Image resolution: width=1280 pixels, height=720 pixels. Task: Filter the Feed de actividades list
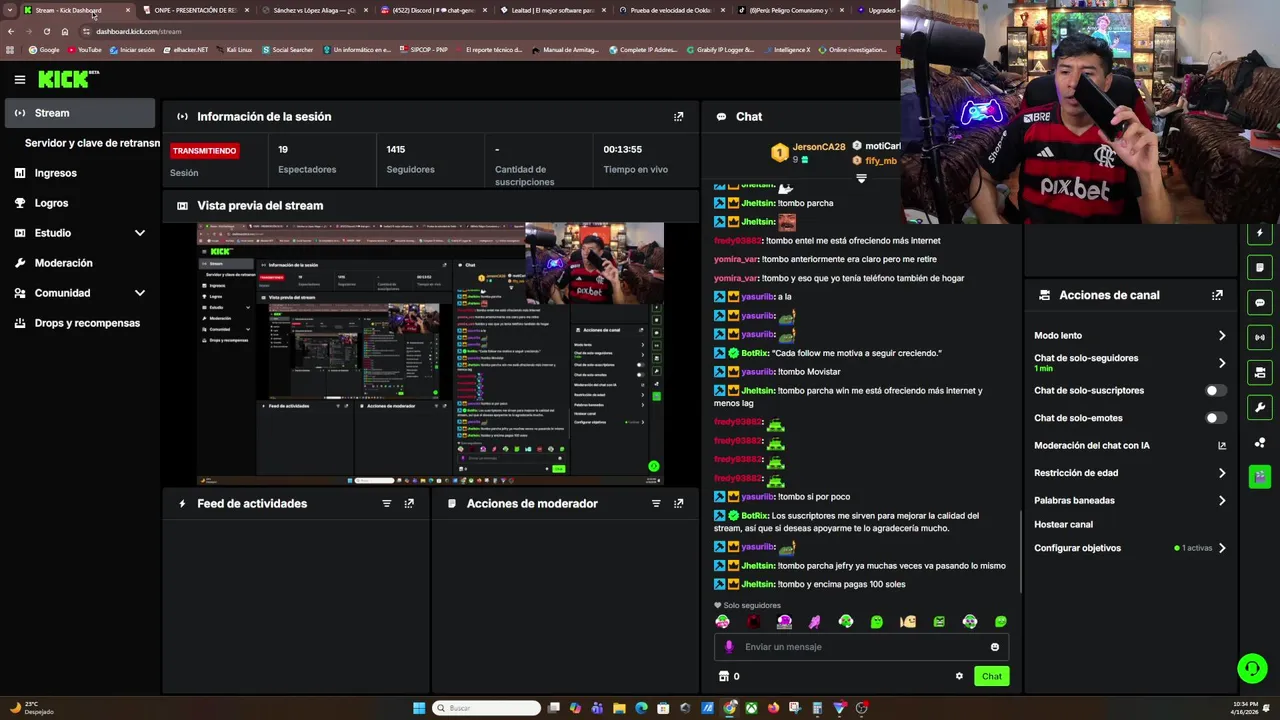[386, 504]
